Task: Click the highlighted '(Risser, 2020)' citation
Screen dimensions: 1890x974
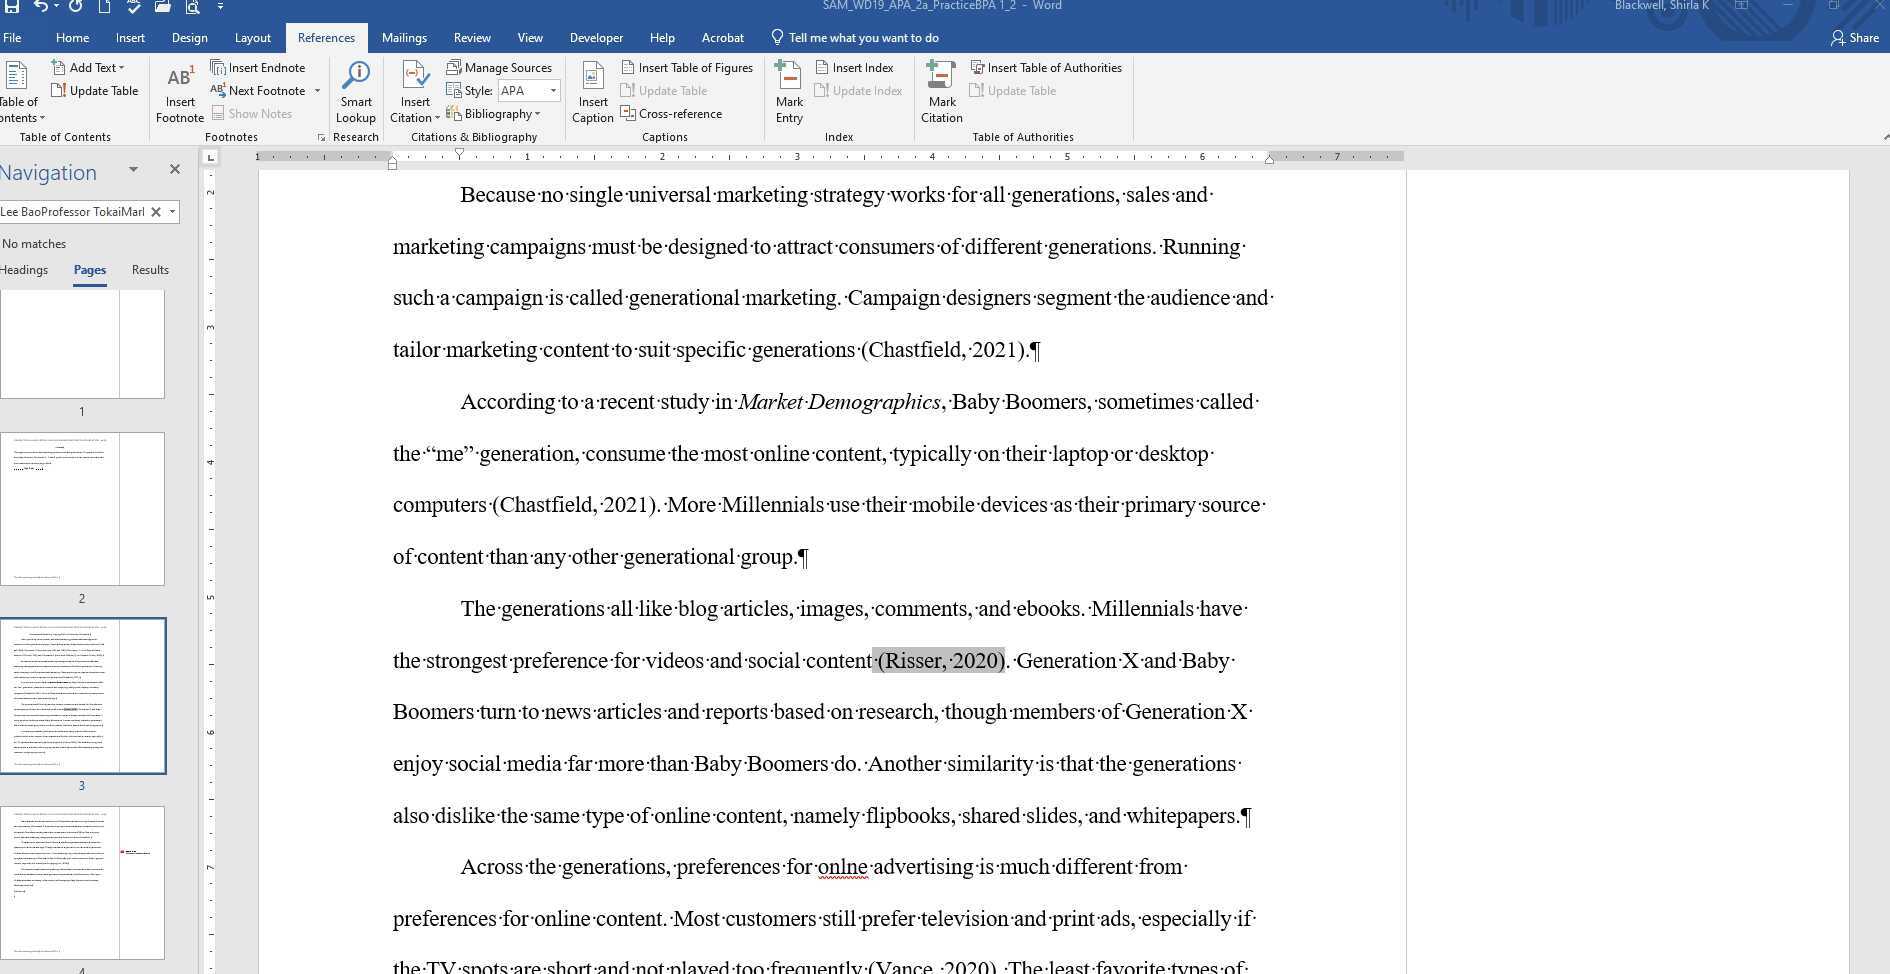Action: (x=941, y=660)
